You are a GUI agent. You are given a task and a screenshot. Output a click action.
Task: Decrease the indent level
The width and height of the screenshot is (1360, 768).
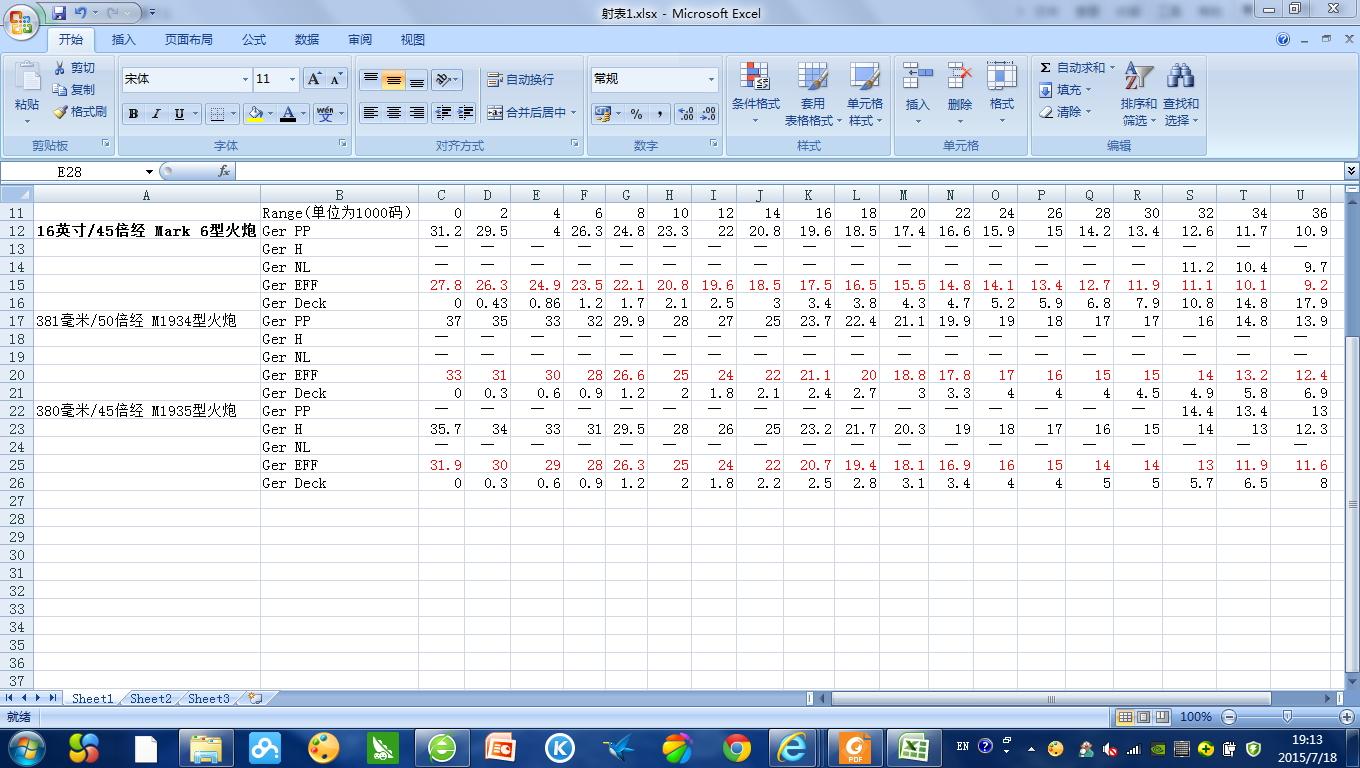pos(443,113)
